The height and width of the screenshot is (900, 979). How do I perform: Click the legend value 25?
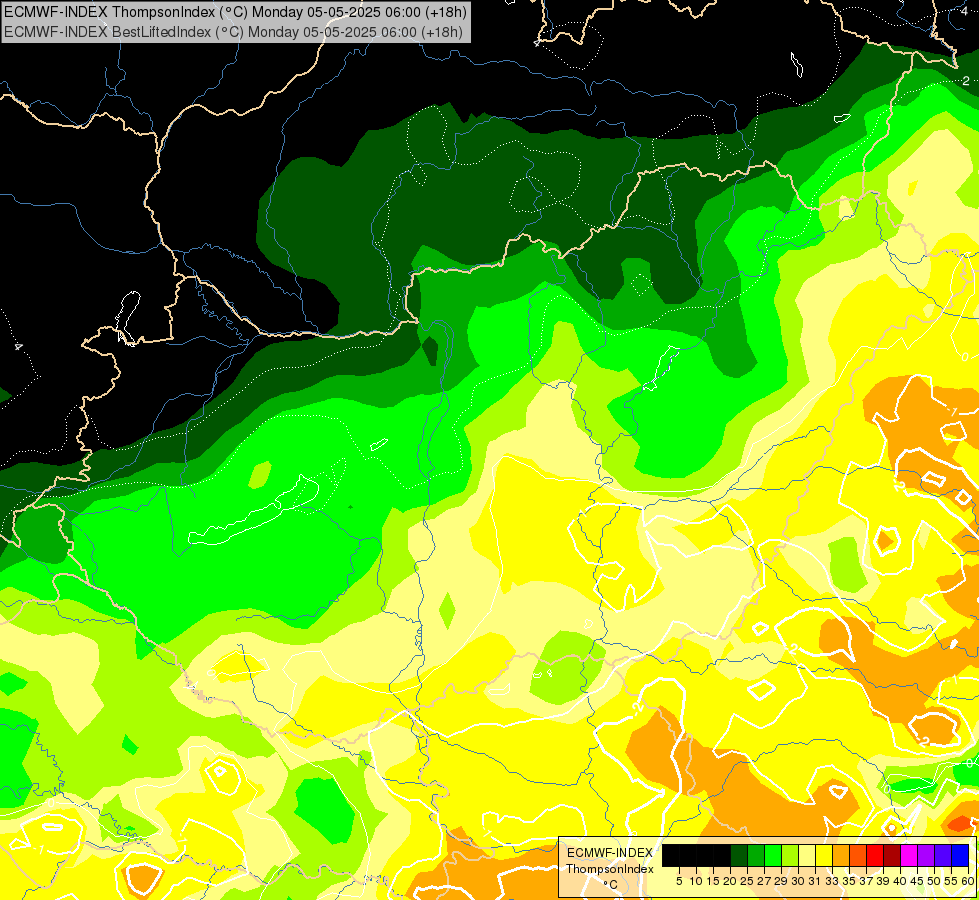[747, 881]
